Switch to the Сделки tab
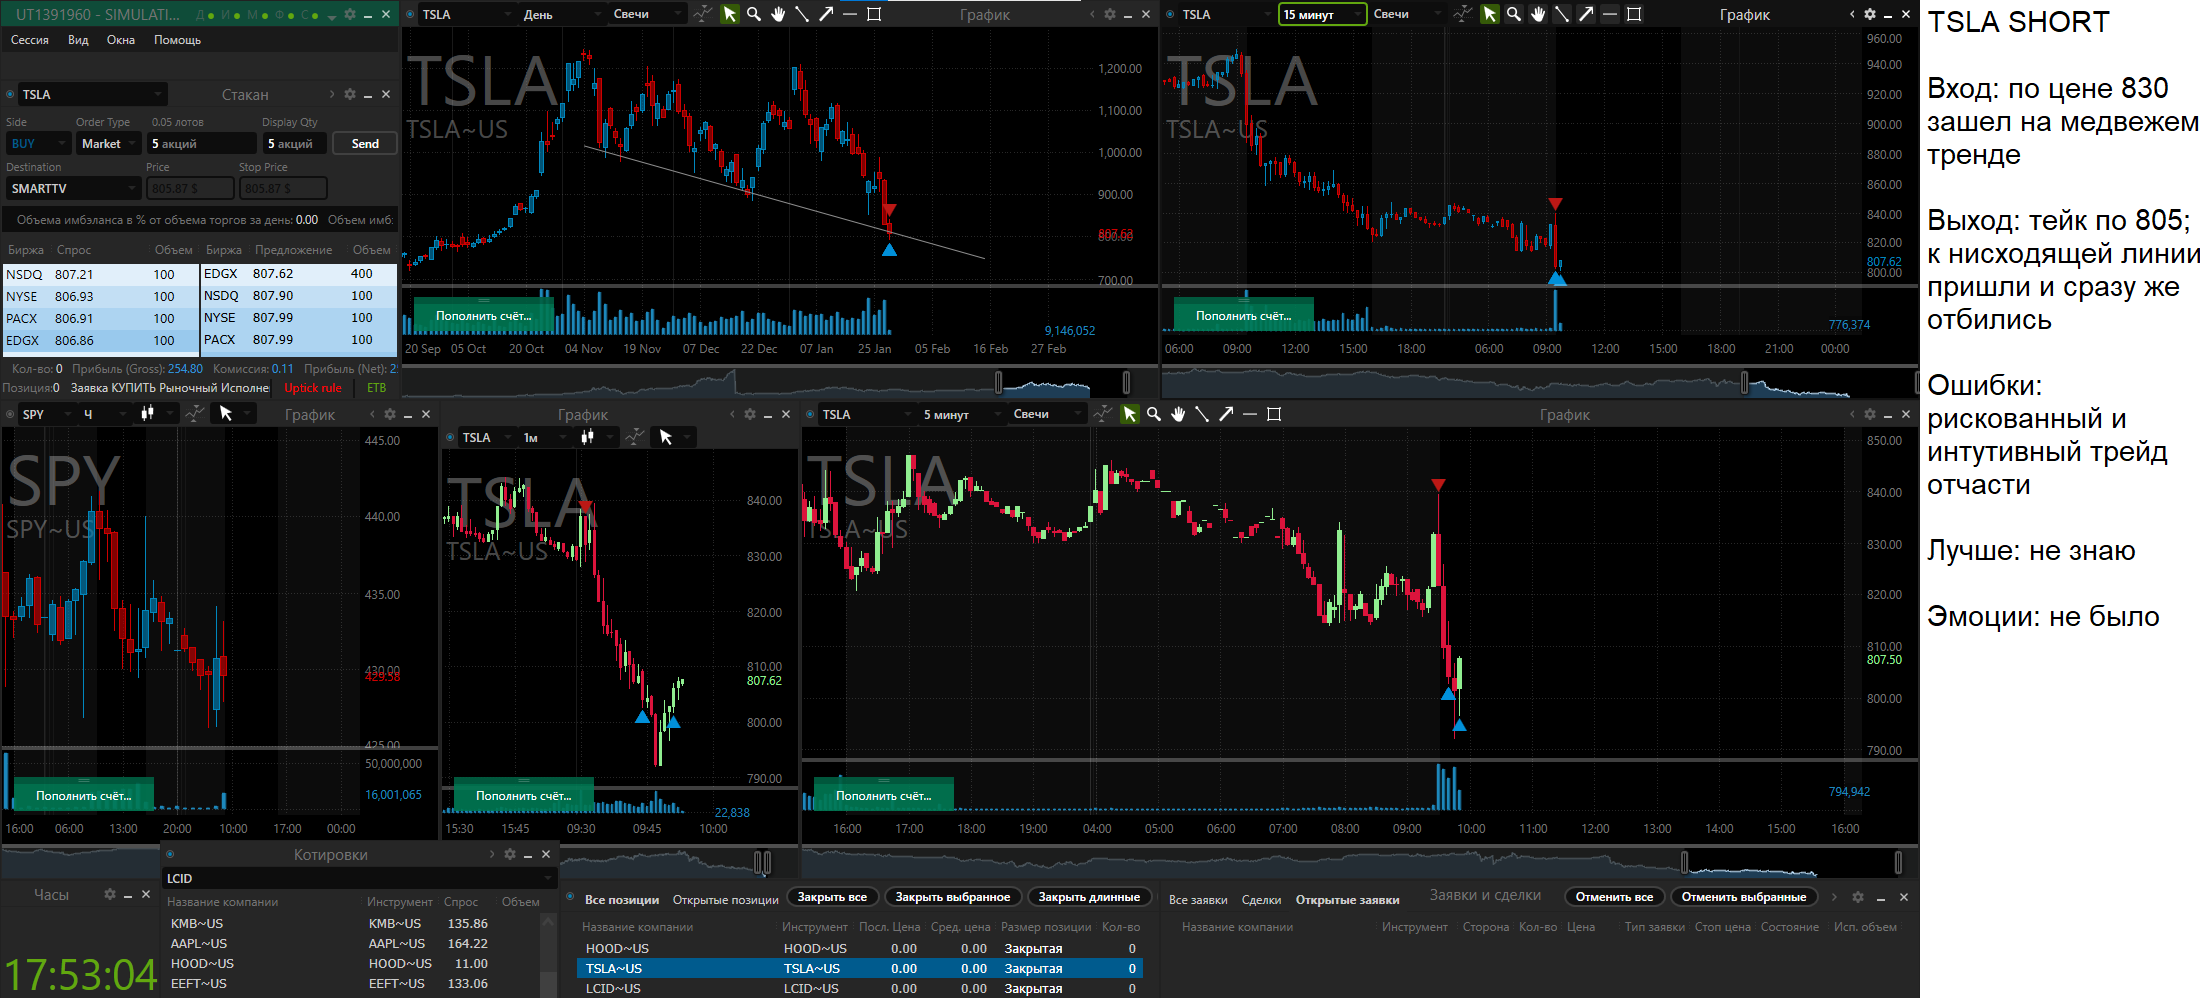This screenshot has width=2200, height=998. pos(1261,900)
